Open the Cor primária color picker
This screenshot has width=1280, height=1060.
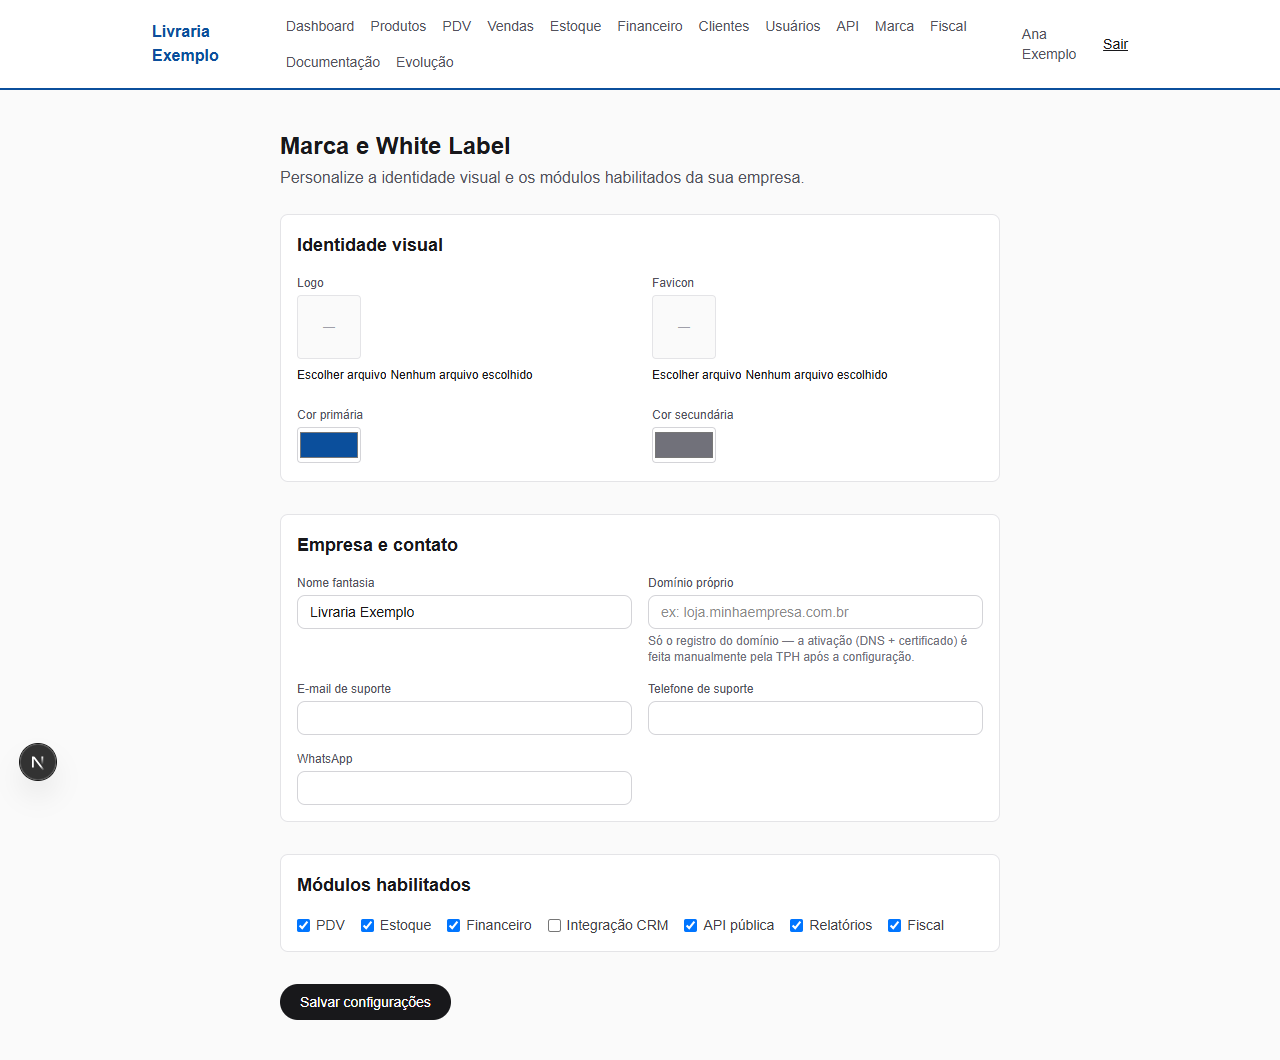329,445
